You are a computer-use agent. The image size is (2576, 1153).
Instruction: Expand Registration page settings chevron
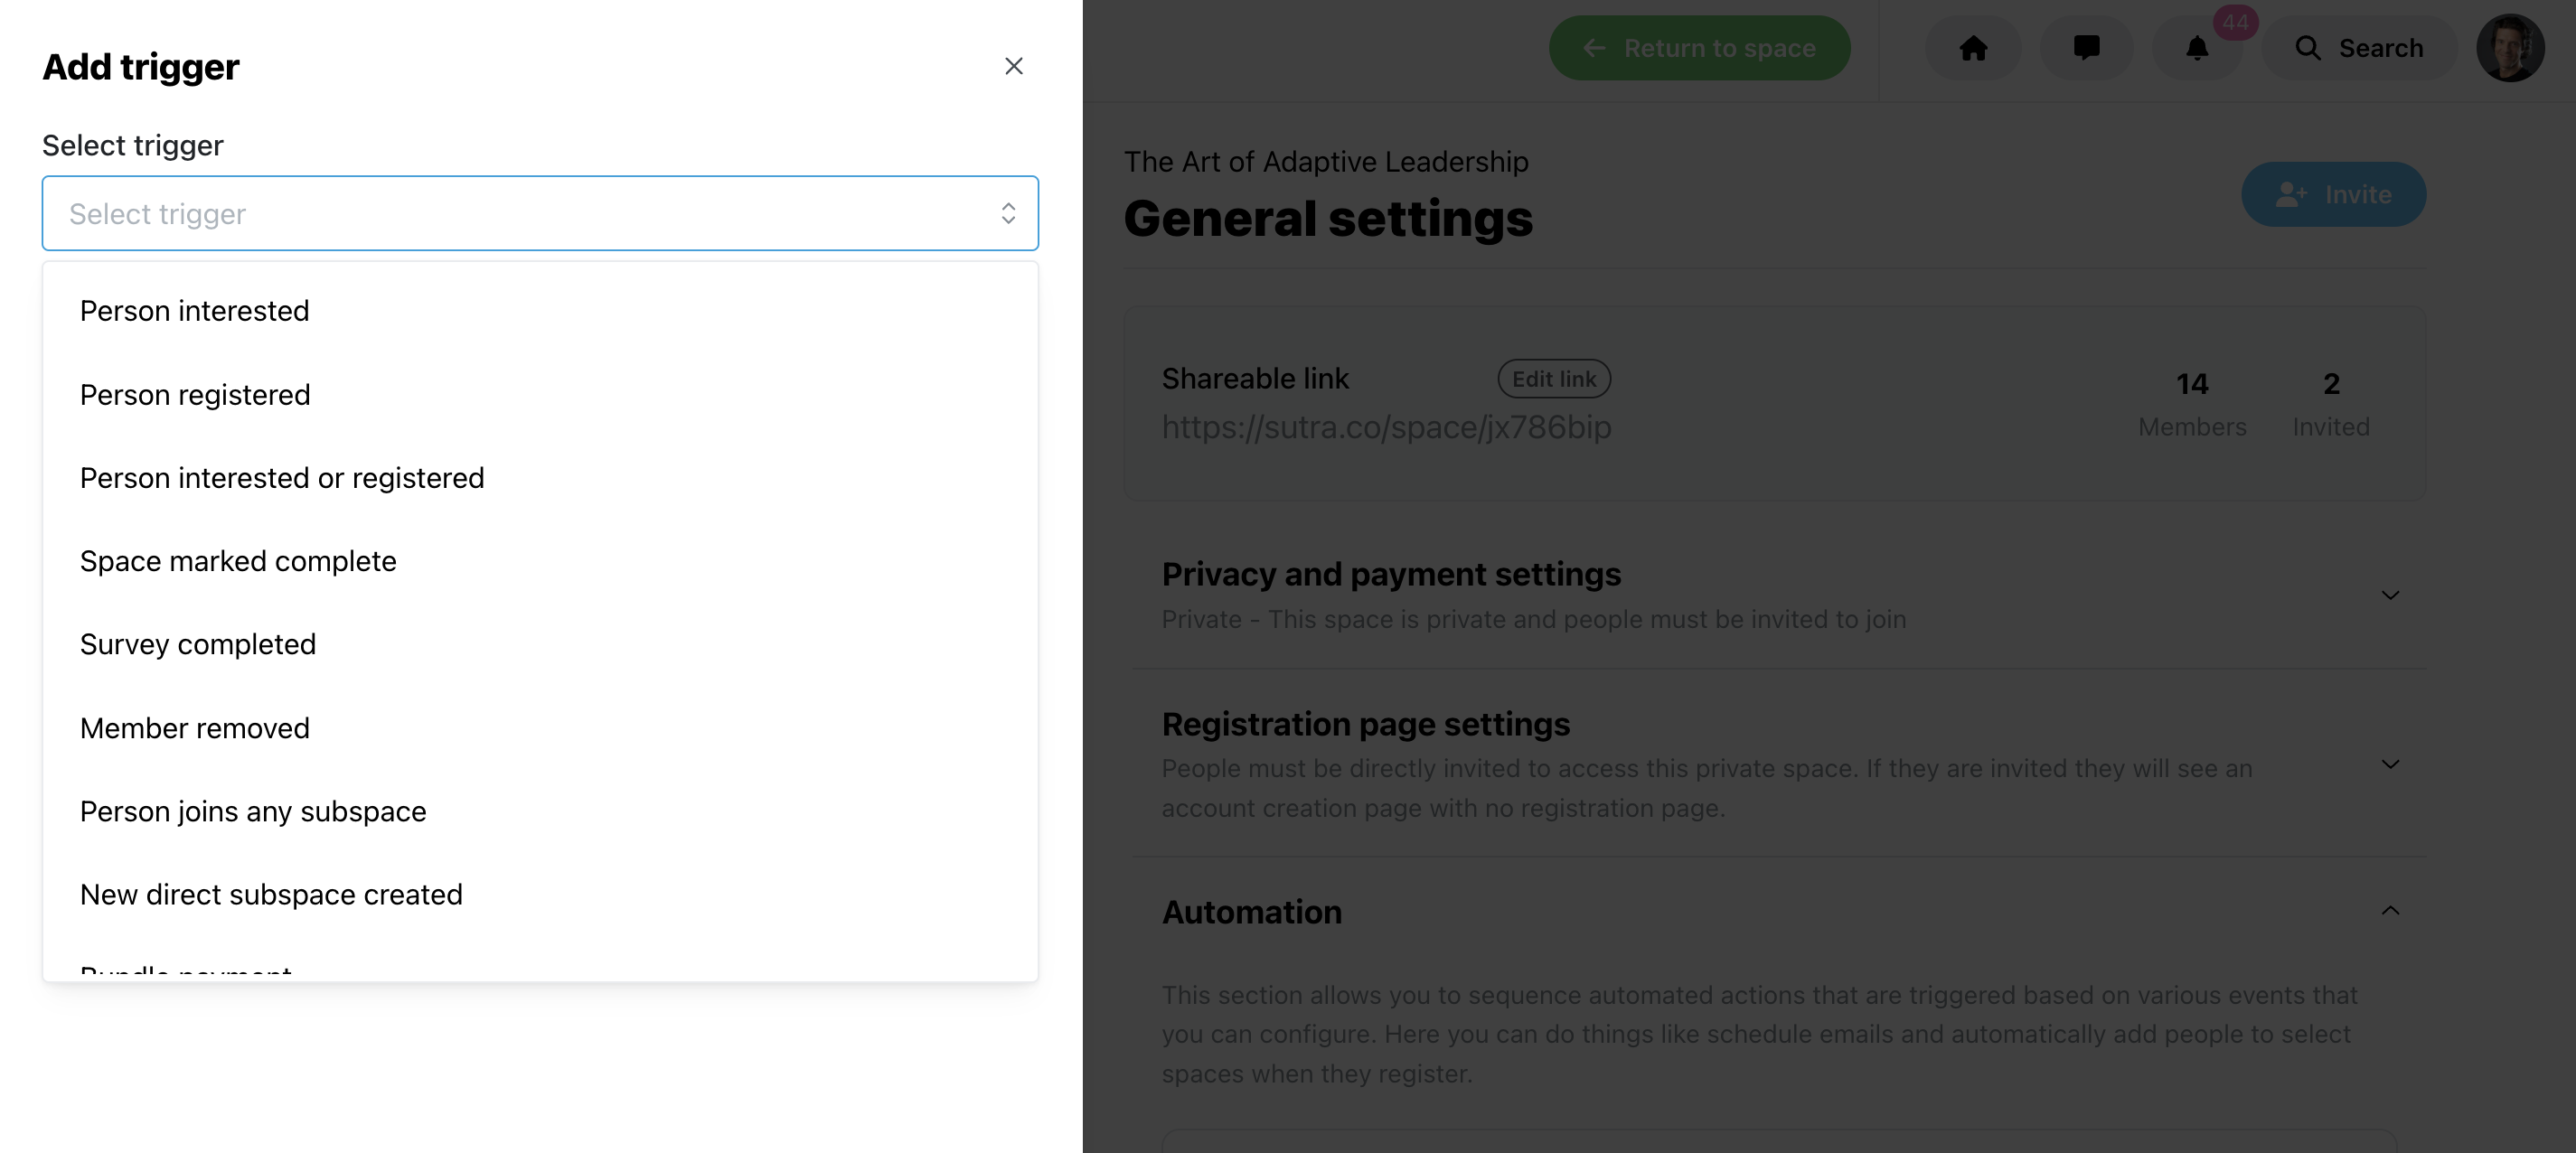click(2390, 765)
